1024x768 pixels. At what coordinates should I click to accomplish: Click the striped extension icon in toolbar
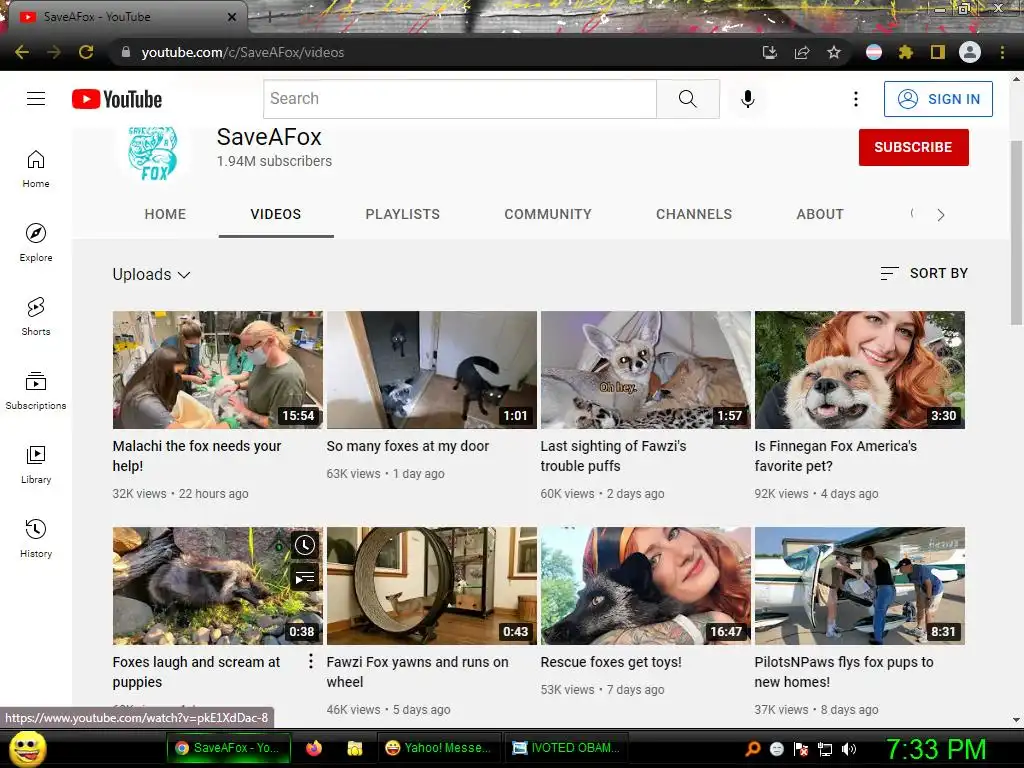(x=874, y=52)
